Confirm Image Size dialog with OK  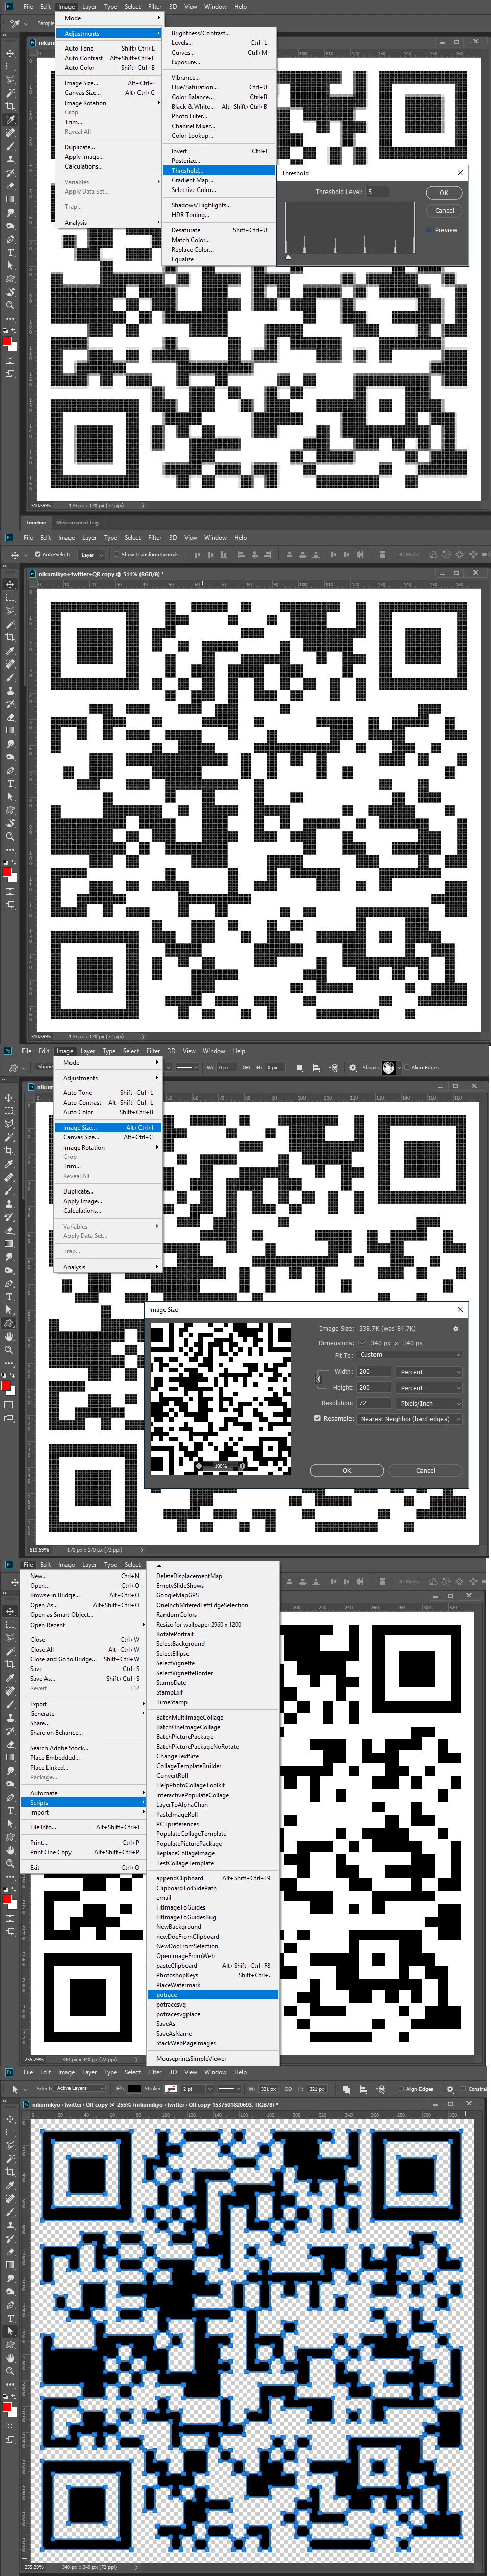tap(347, 1470)
